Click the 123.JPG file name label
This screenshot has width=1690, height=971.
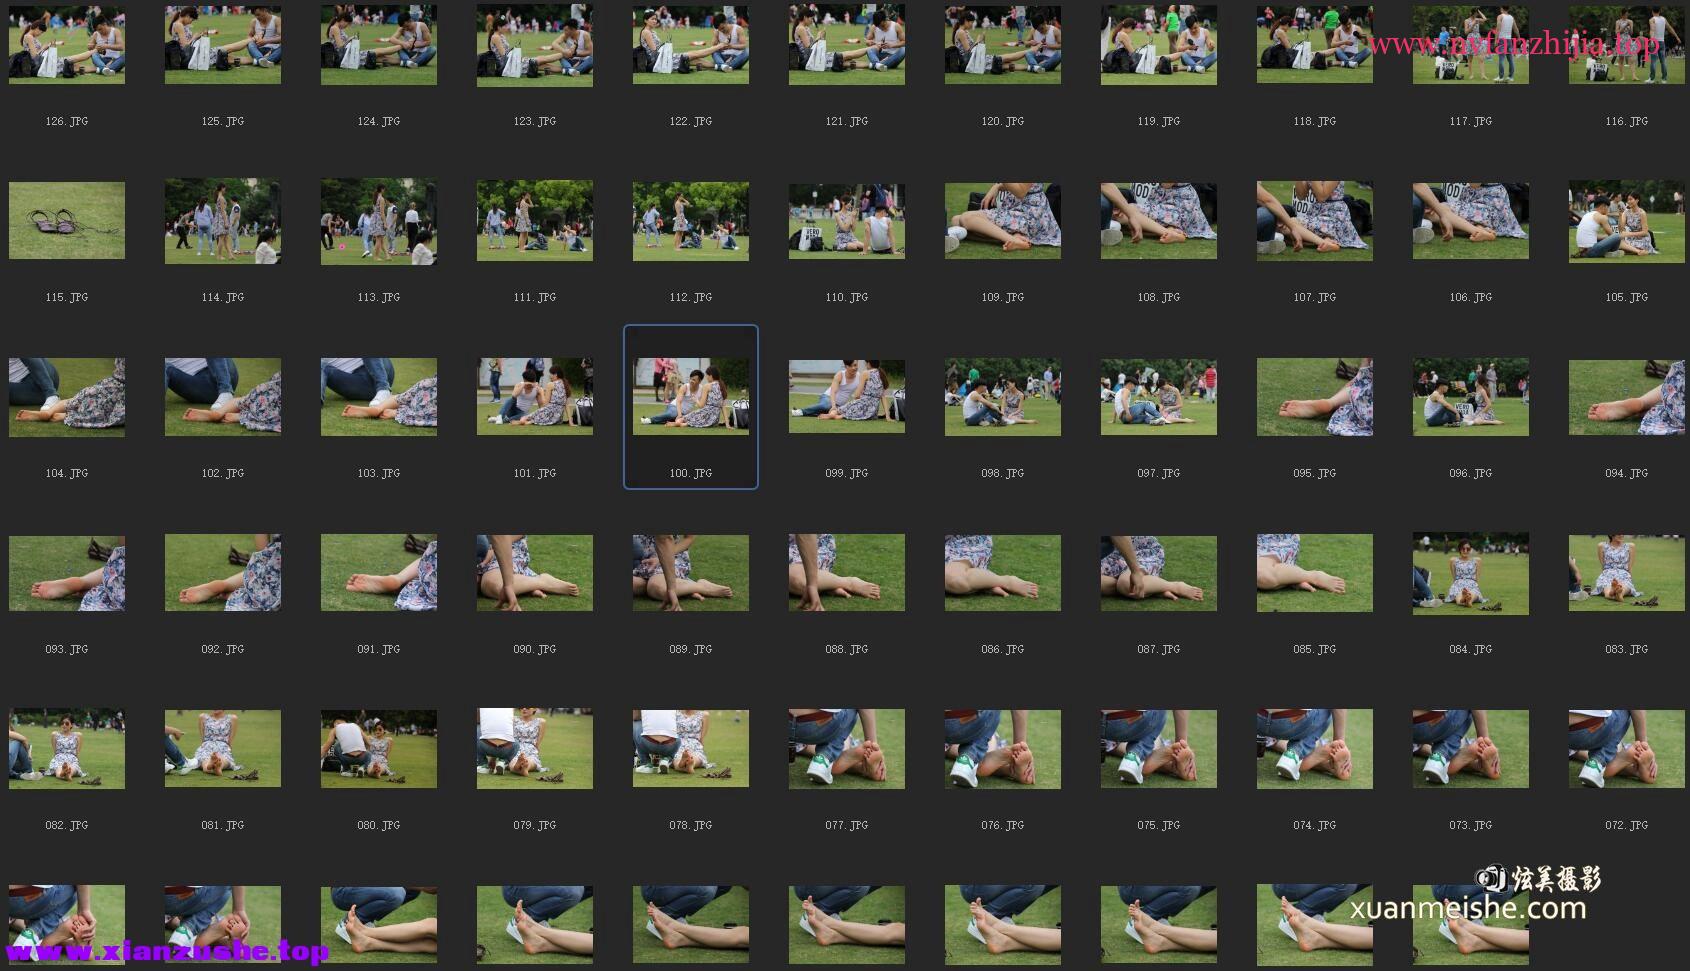535,121
